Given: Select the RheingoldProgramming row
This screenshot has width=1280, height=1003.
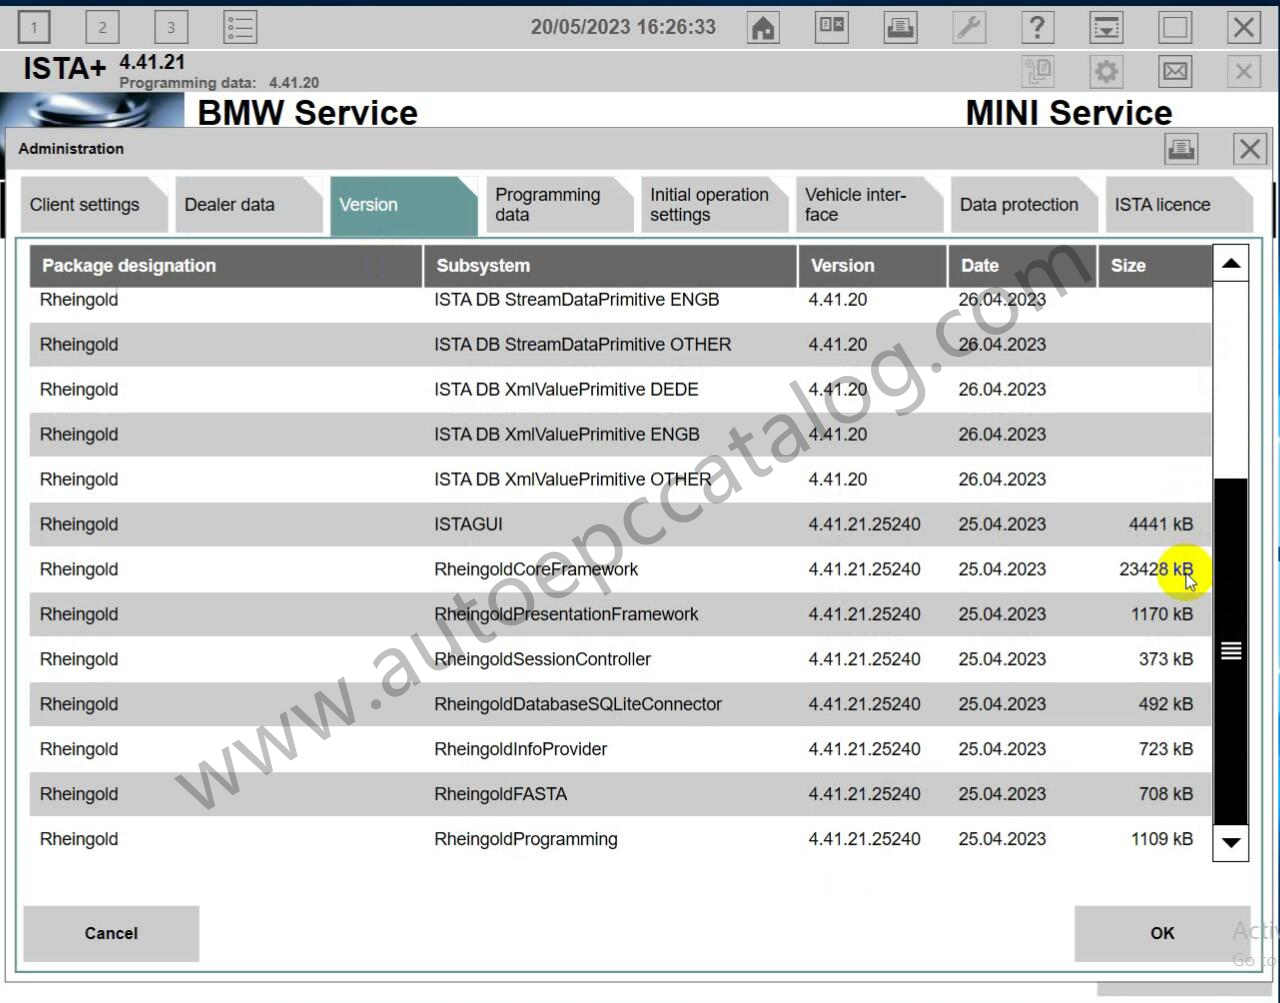Looking at the screenshot, I should click(620, 840).
